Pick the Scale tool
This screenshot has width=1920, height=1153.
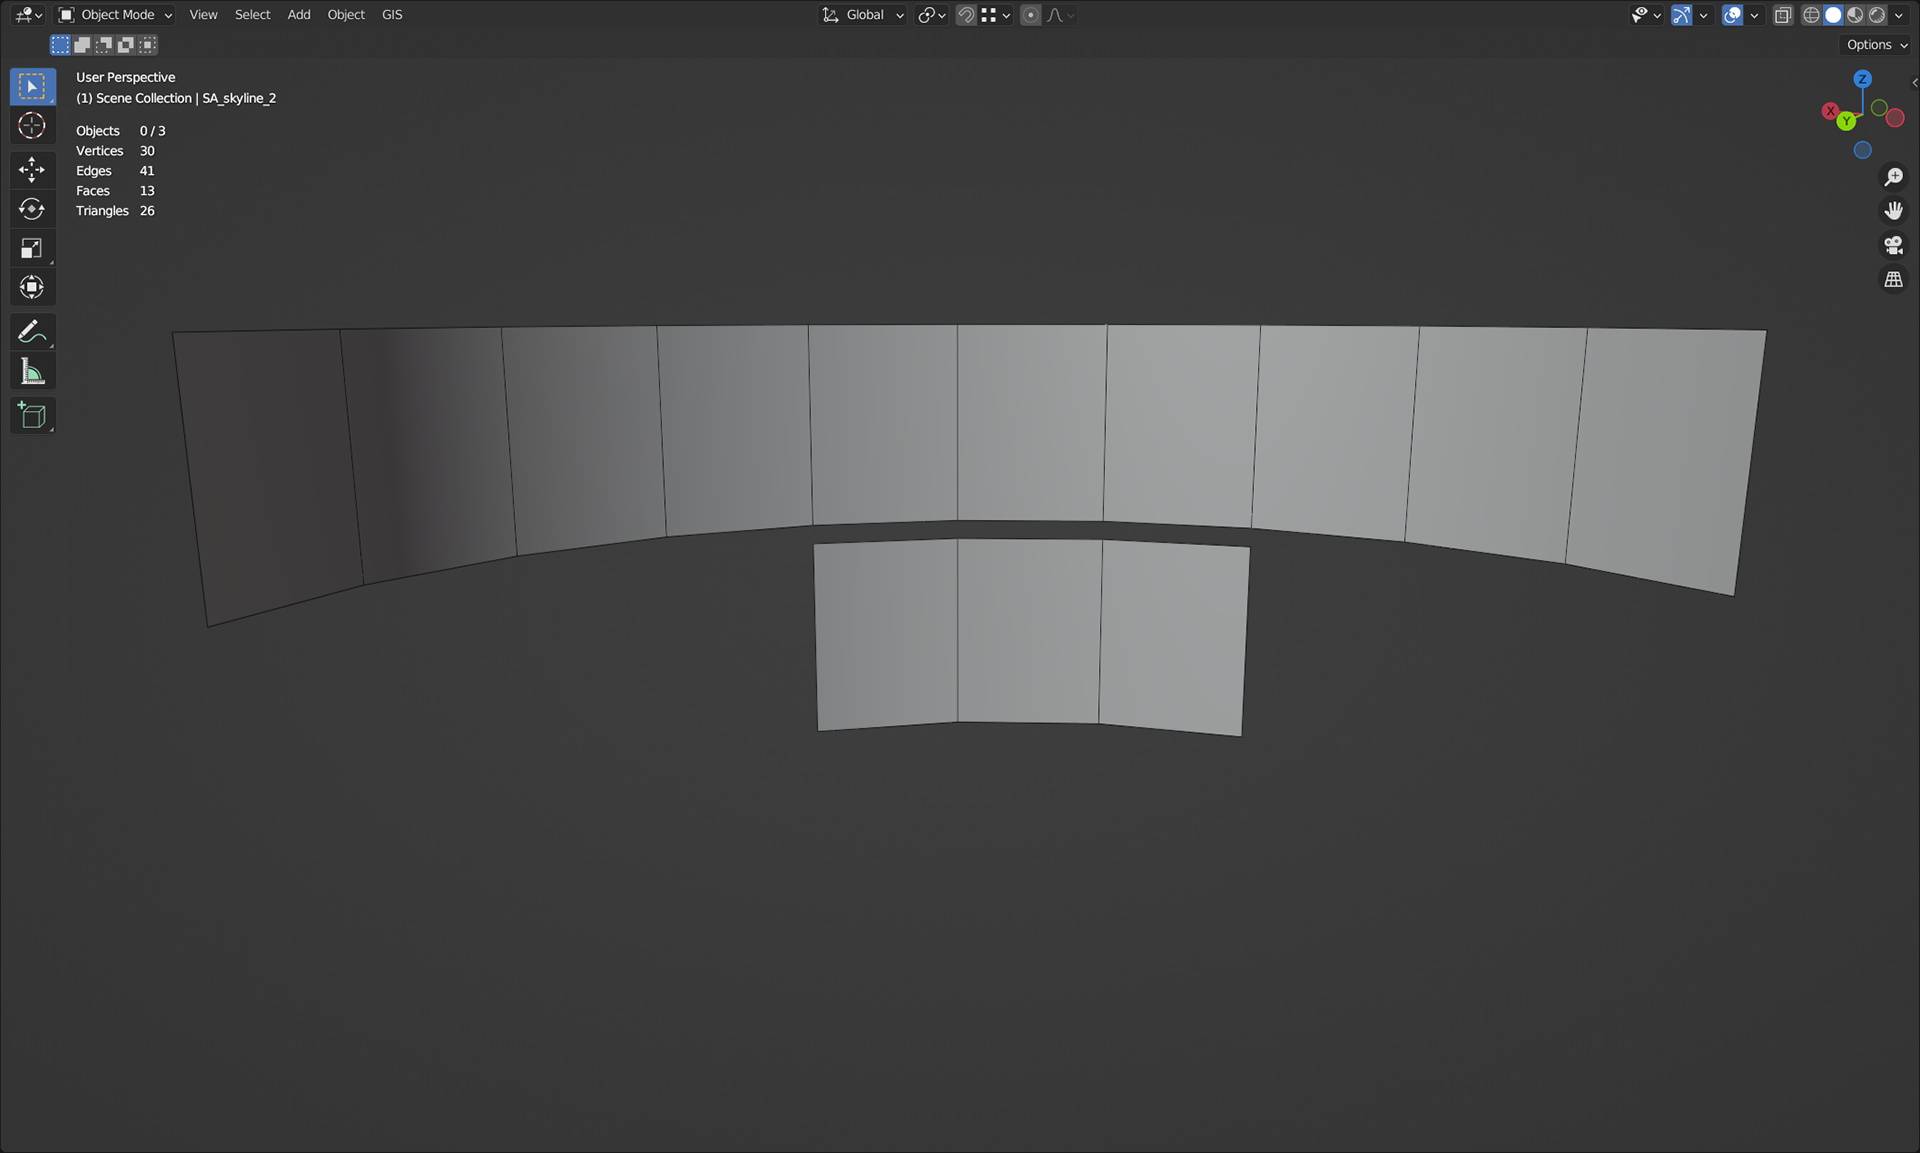[31, 248]
